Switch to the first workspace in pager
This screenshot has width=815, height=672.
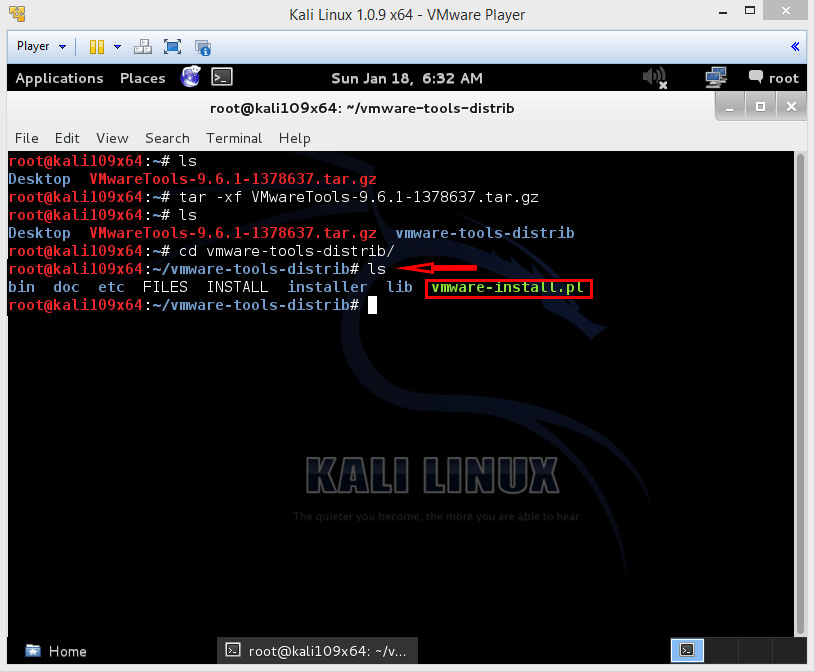[x=687, y=650]
